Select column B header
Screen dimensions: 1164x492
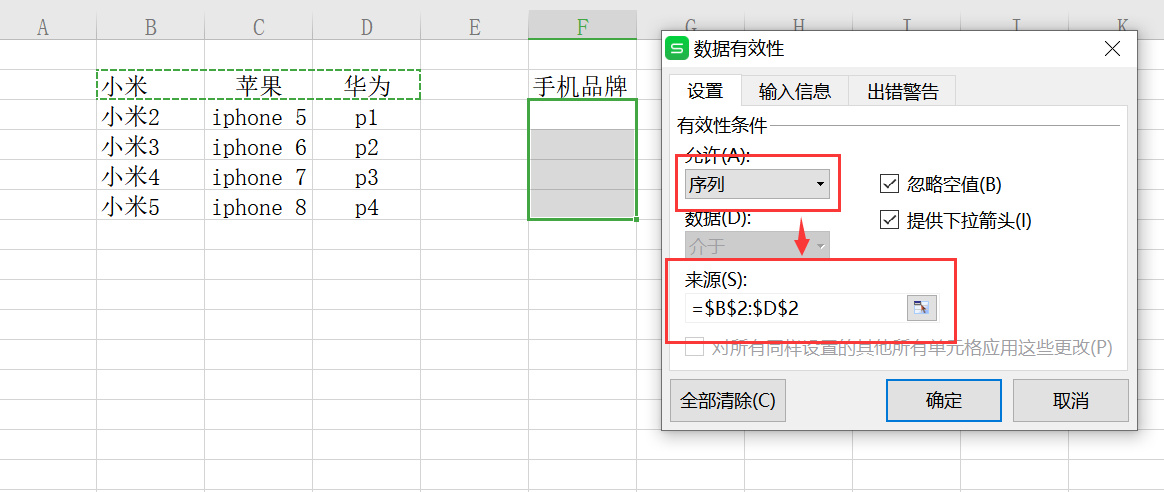click(x=151, y=27)
